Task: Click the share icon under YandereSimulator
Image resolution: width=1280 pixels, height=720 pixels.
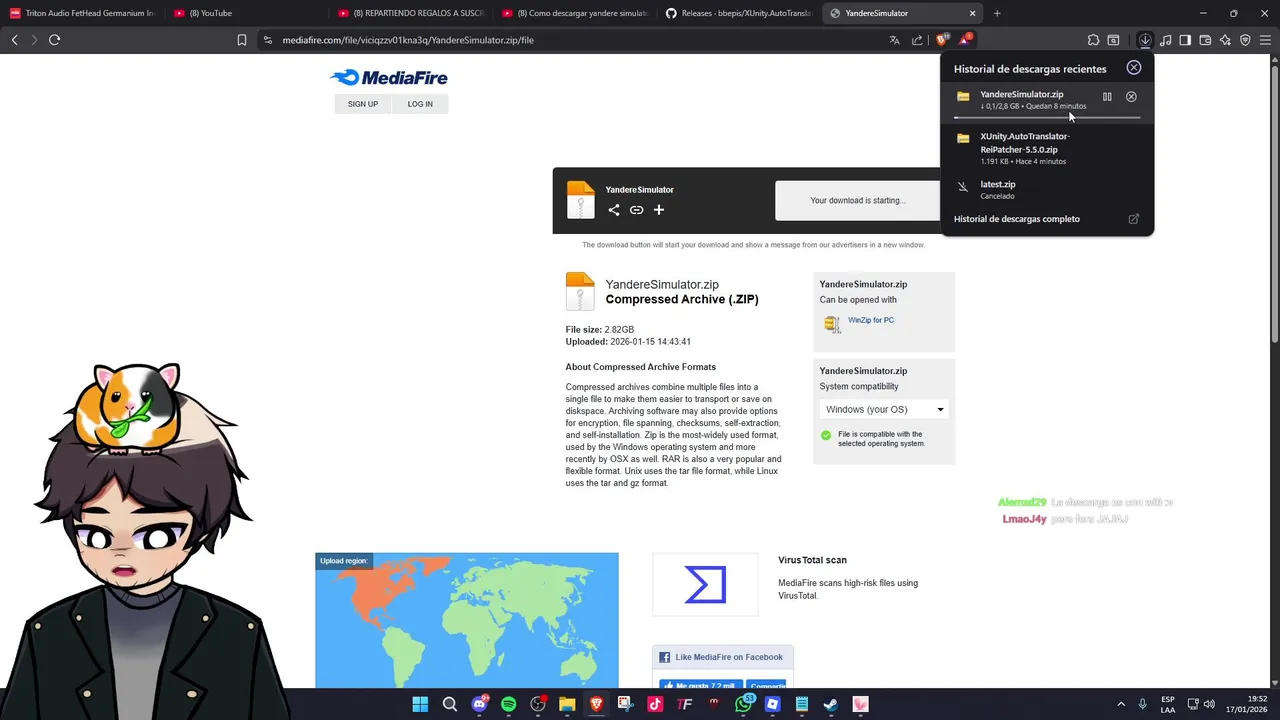Action: pyautogui.click(x=614, y=210)
